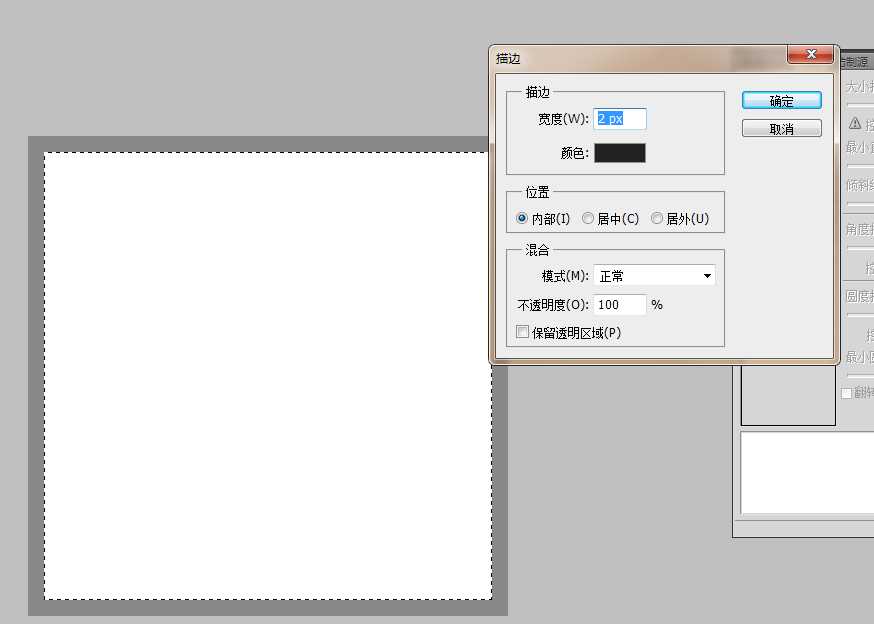Viewport: 874px width, 624px height.
Task: Select the 内部 stroke position option
Action: (x=521, y=218)
